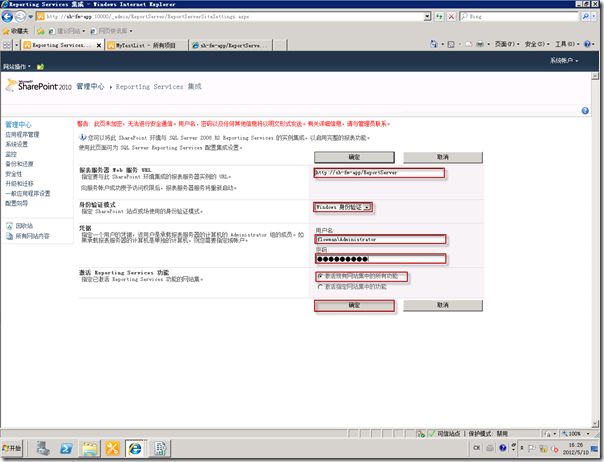This screenshot has height=462, width=604.
Task: Click the report server Web service URL field
Action: 379,173
